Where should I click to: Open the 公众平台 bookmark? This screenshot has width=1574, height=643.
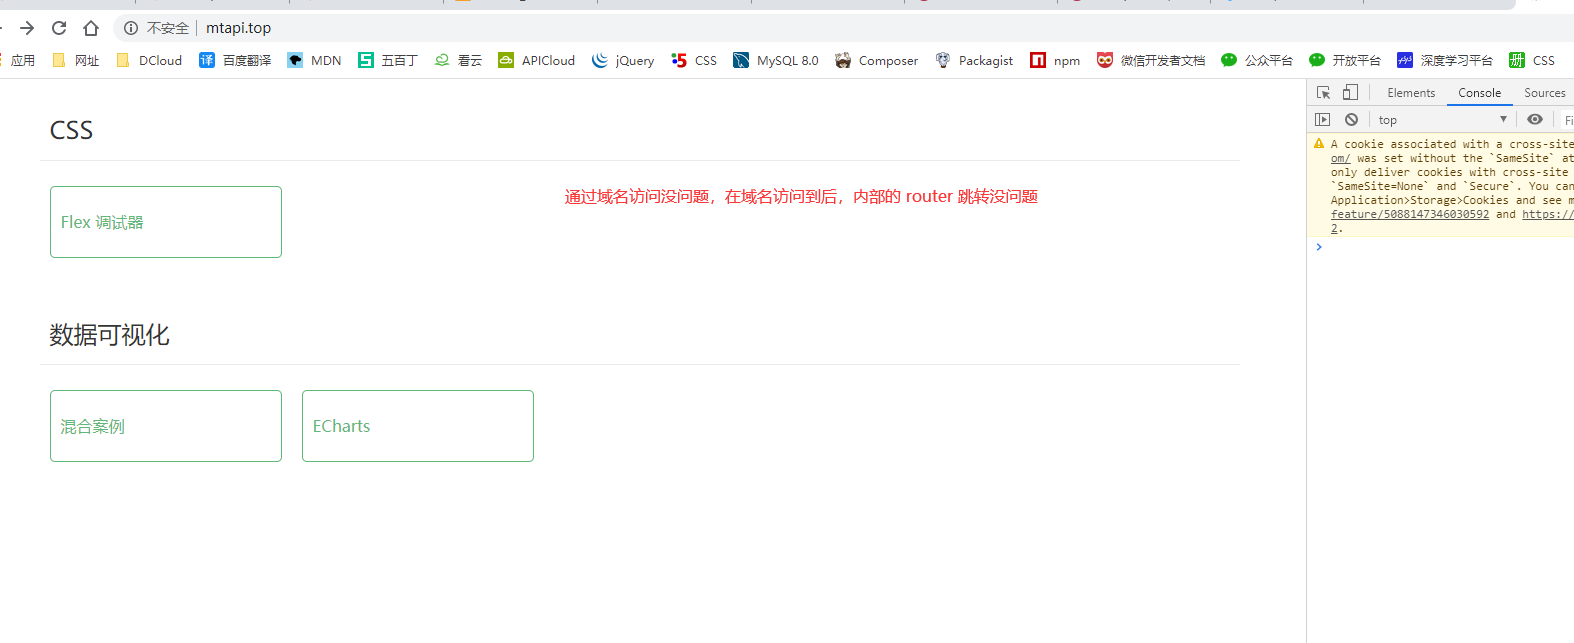(x=1257, y=60)
